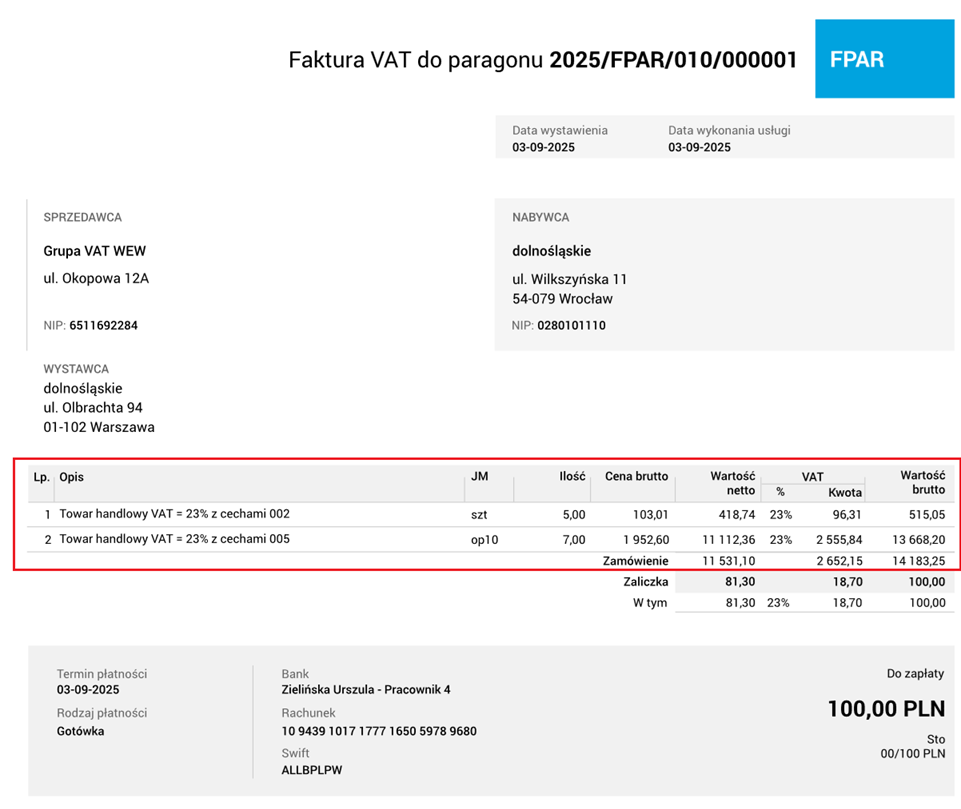Click VAT amount 2 555,84
961x809 pixels.
[840, 540]
